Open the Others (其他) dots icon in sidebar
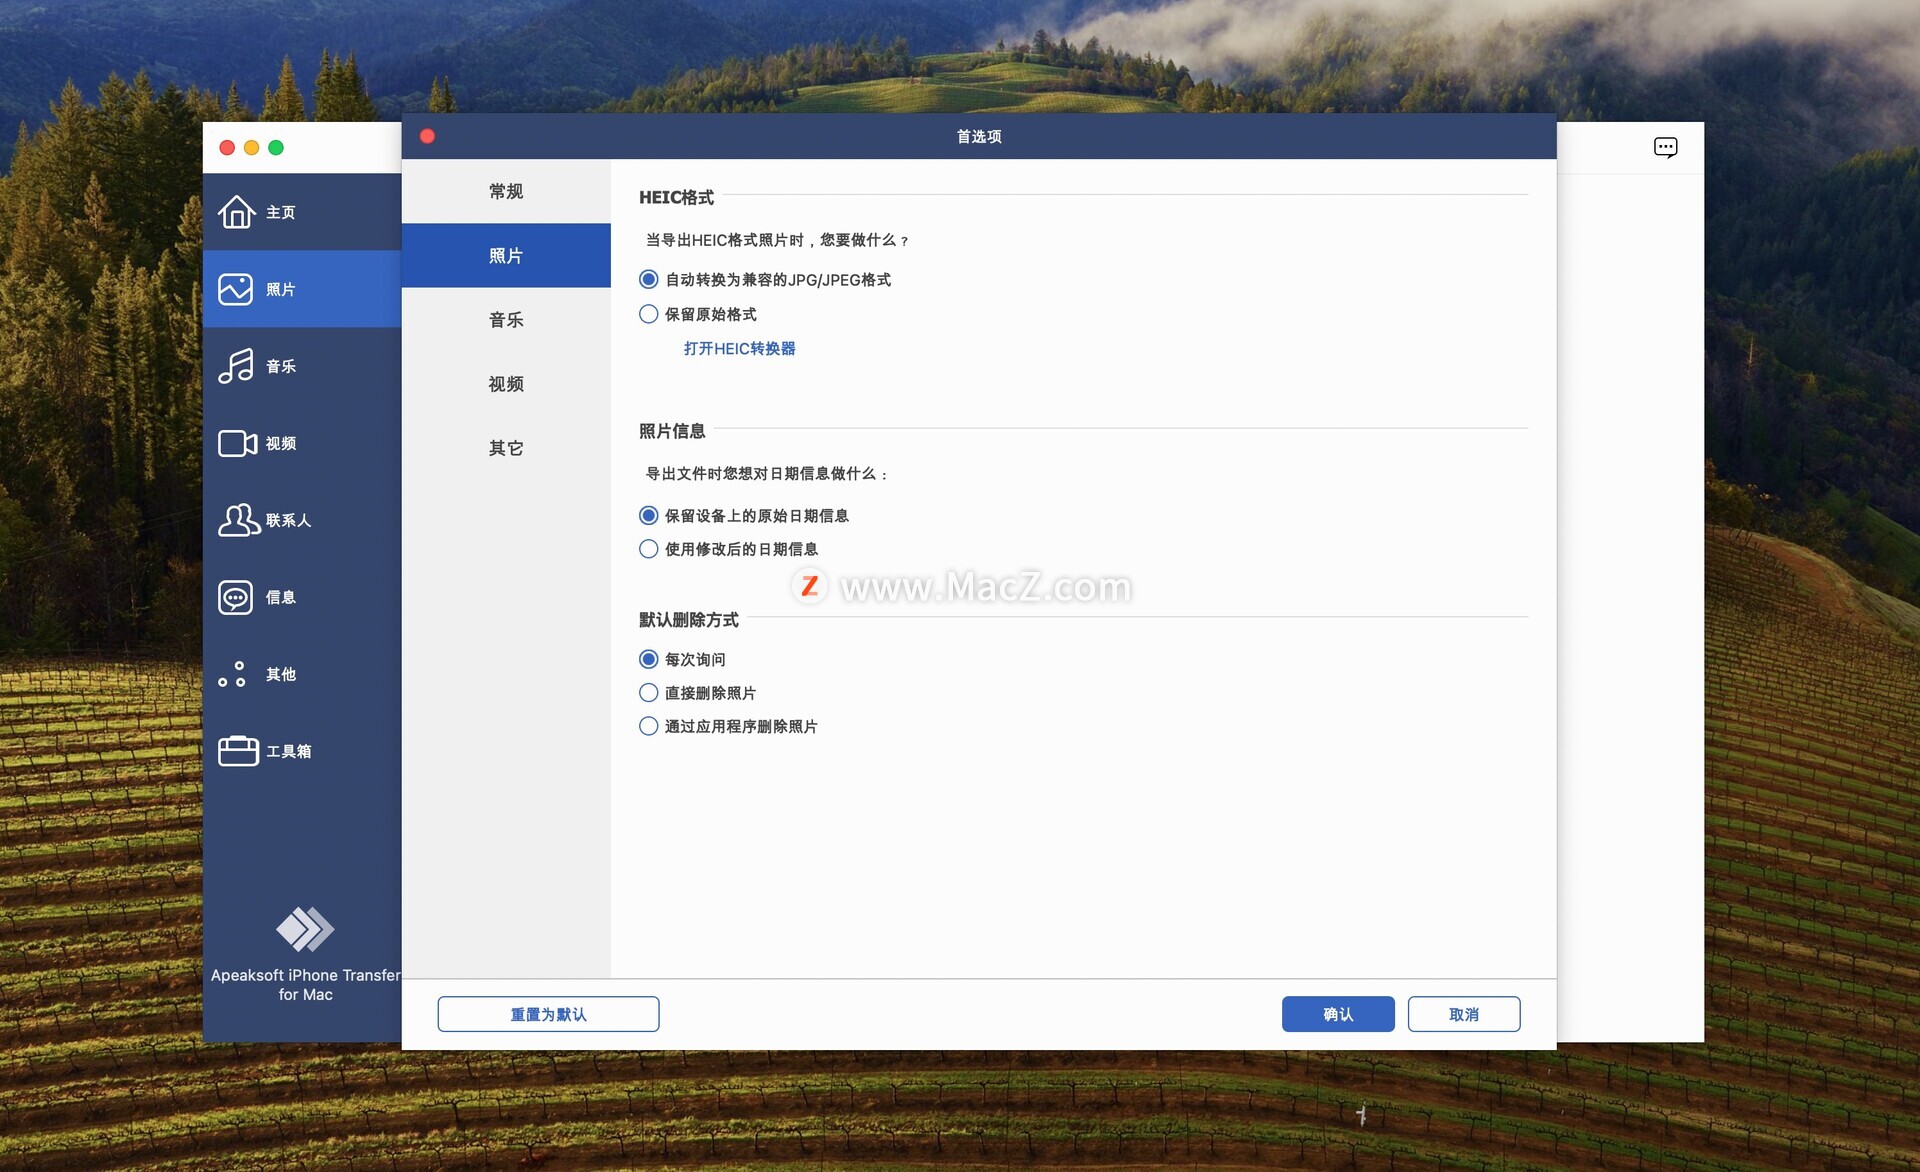This screenshot has height=1172, width=1920. [232, 674]
